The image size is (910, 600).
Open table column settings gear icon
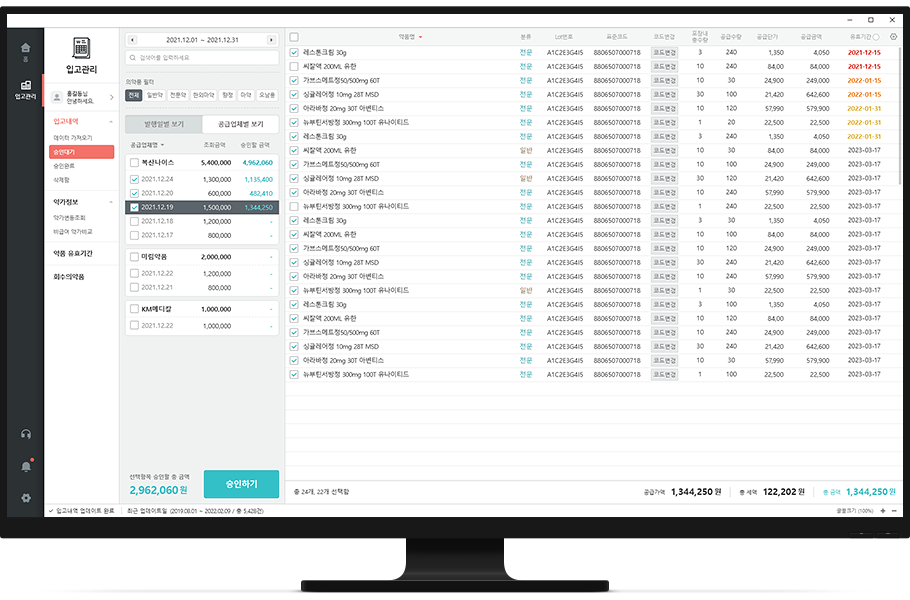[x=893, y=37]
